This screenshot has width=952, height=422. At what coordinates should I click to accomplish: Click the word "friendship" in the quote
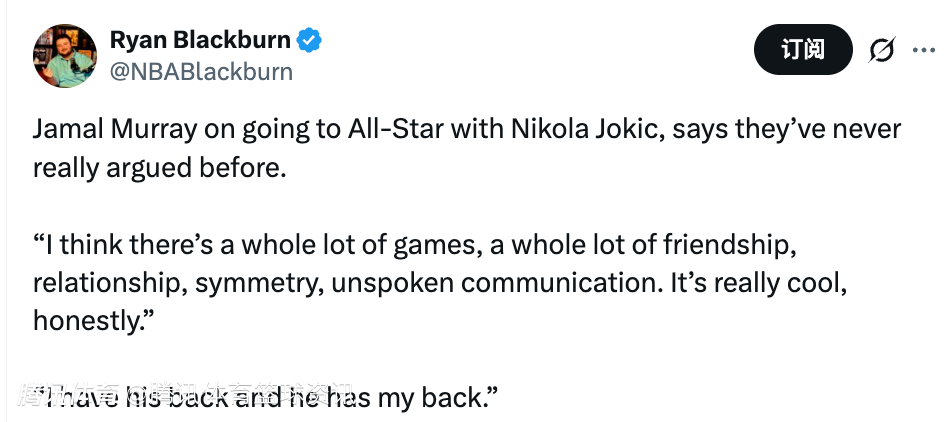pos(721,245)
